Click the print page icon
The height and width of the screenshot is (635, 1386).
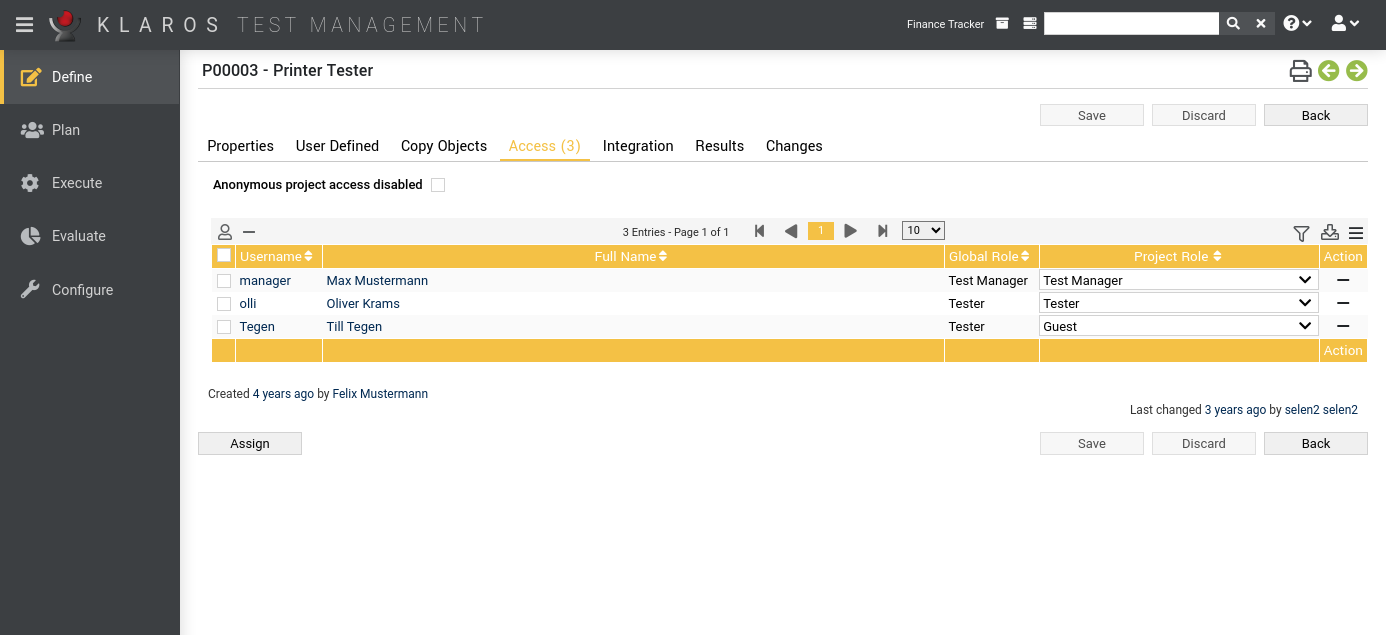tap(1300, 71)
